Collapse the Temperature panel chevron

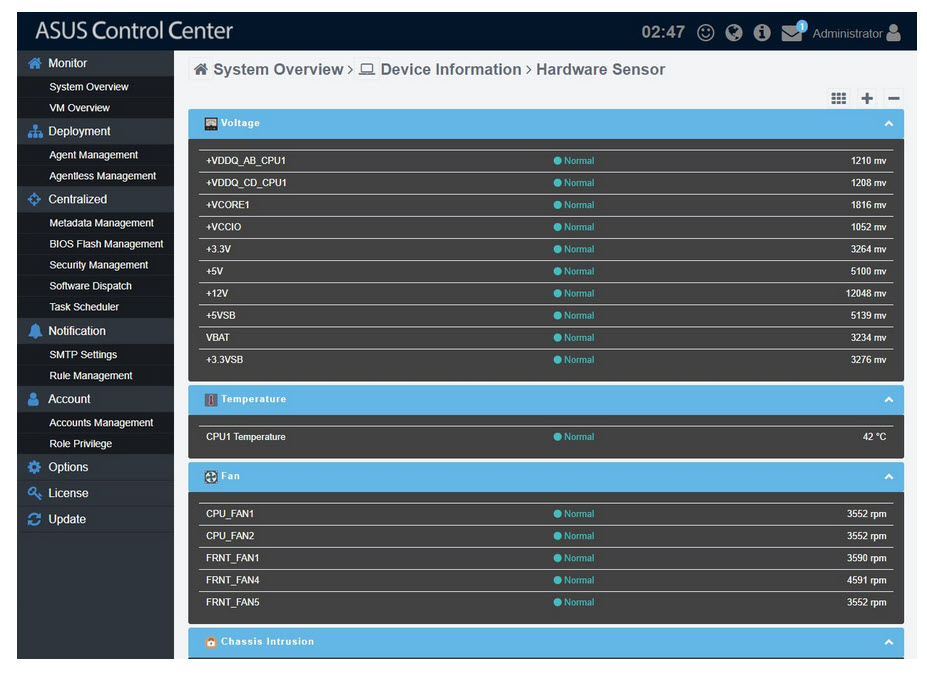888,400
